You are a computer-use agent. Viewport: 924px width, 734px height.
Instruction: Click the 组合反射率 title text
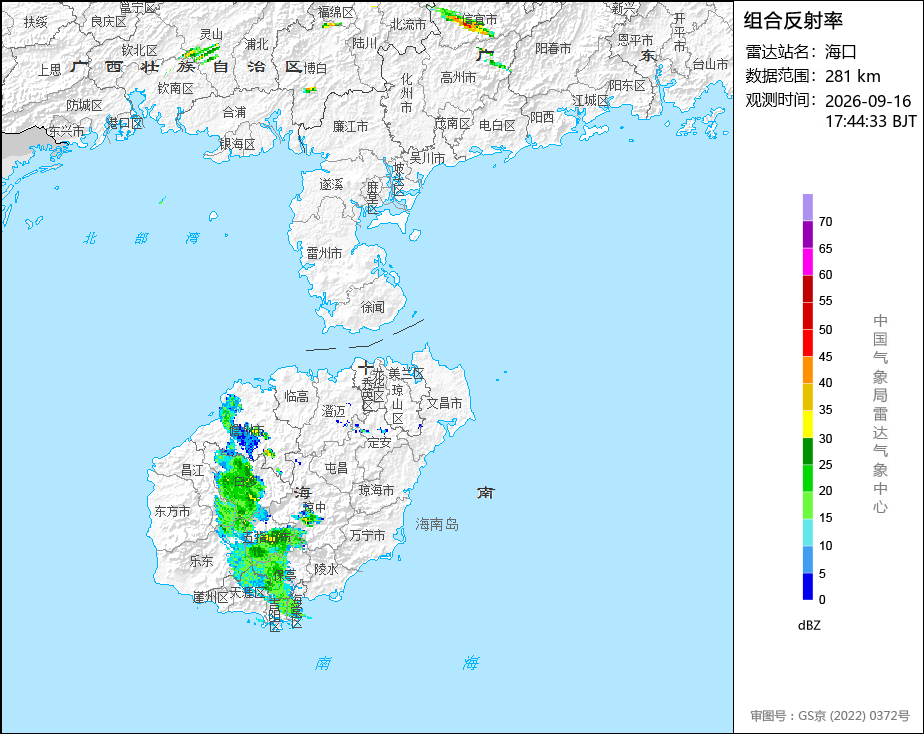pos(793,21)
